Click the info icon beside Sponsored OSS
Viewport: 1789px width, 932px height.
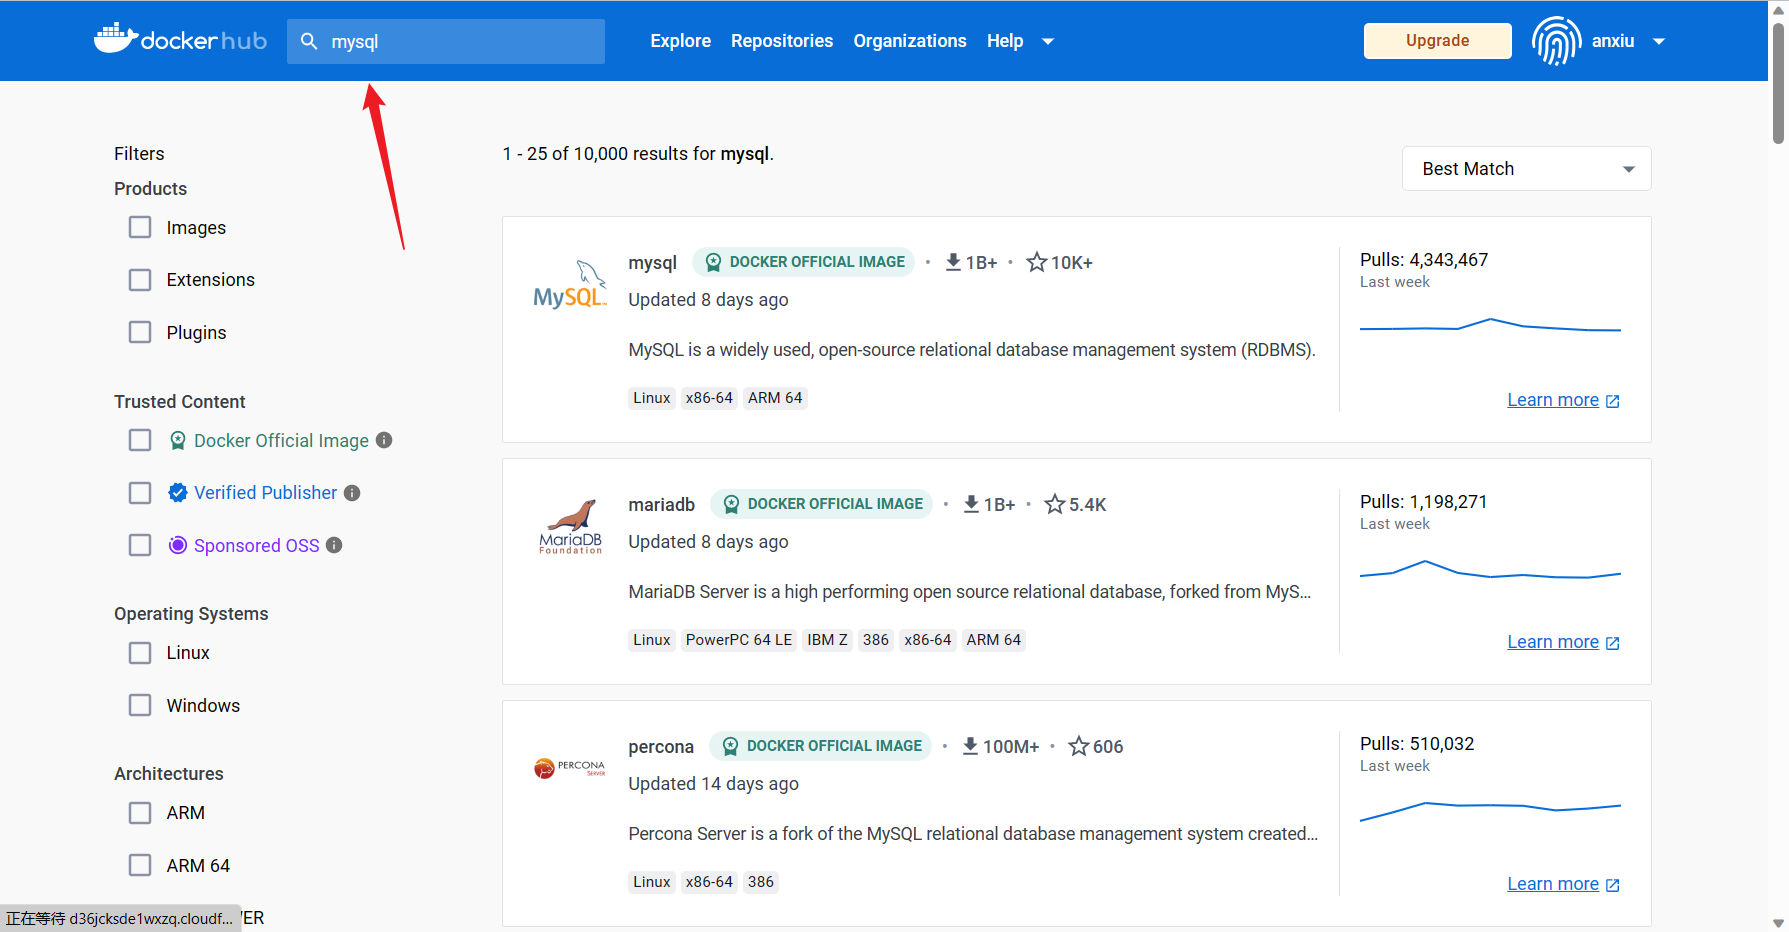click(x=334, y=545)
